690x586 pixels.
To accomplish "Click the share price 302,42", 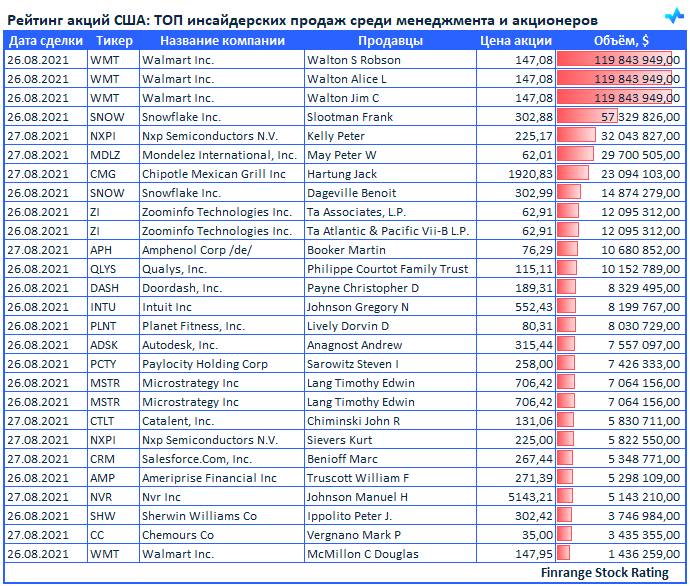I will tap(534, 516).
